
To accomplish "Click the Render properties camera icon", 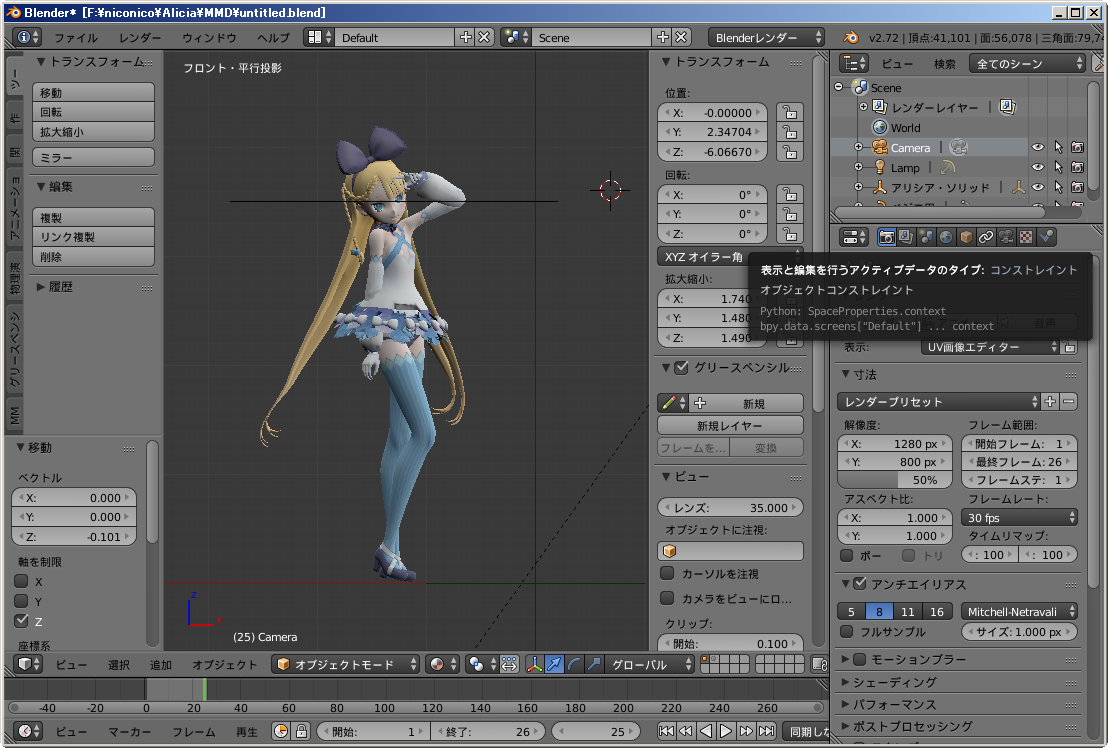I will click(x=886, y=237).
